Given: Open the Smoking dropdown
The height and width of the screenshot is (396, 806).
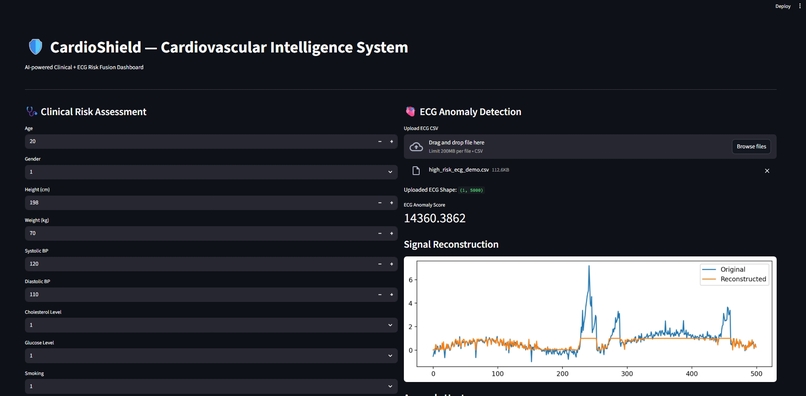Looking at the screenshot, I should (211, 386).
